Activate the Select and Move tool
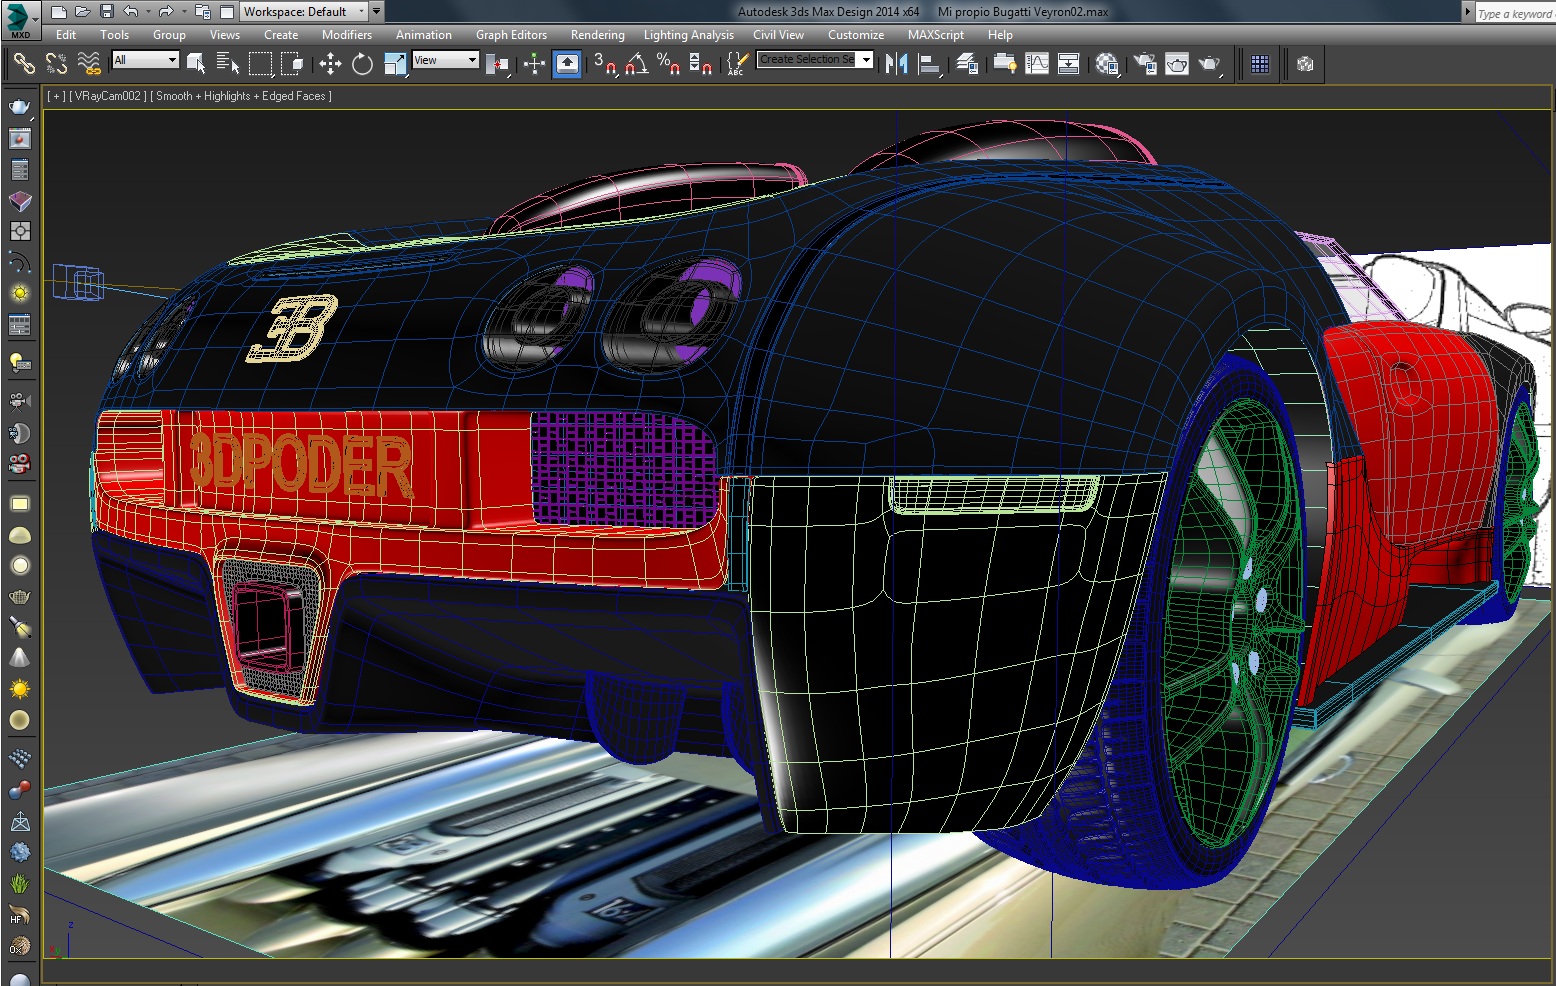Screen dimensions: 1556x986 [x=330, y=64]
